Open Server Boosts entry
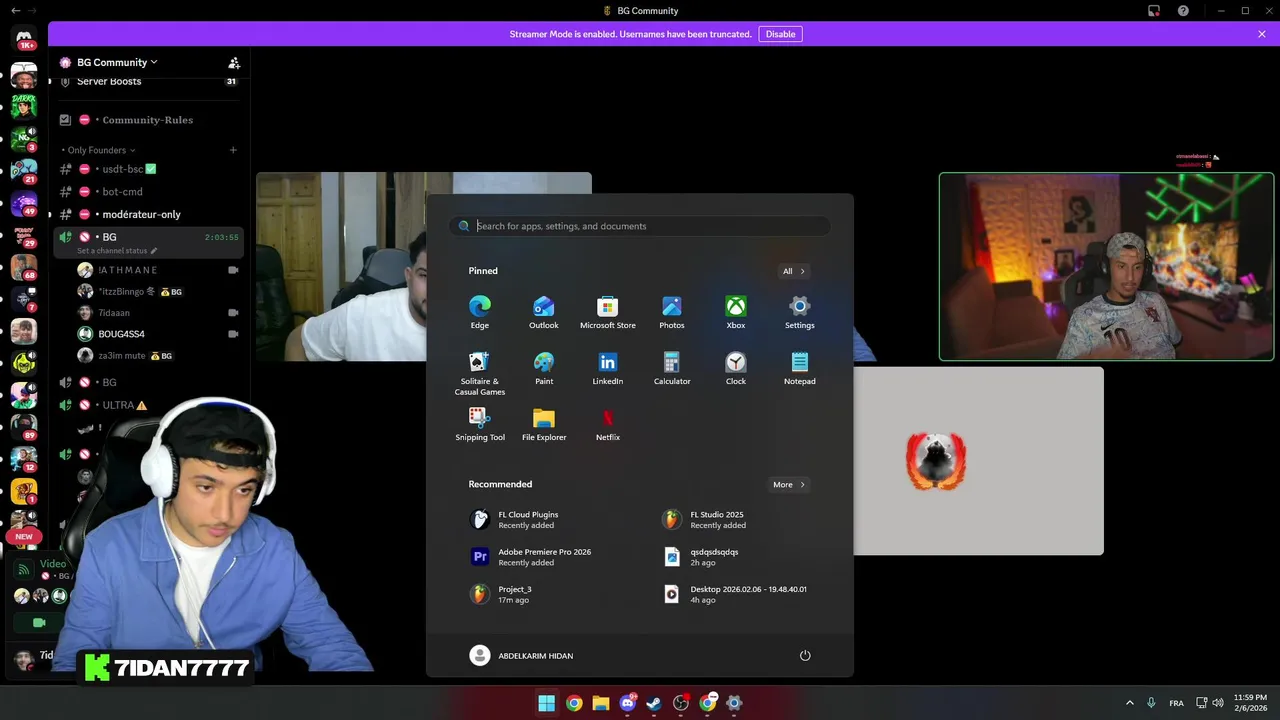Image resolution: width=1280 pixels, height=720 pixels. coord(150,81)
